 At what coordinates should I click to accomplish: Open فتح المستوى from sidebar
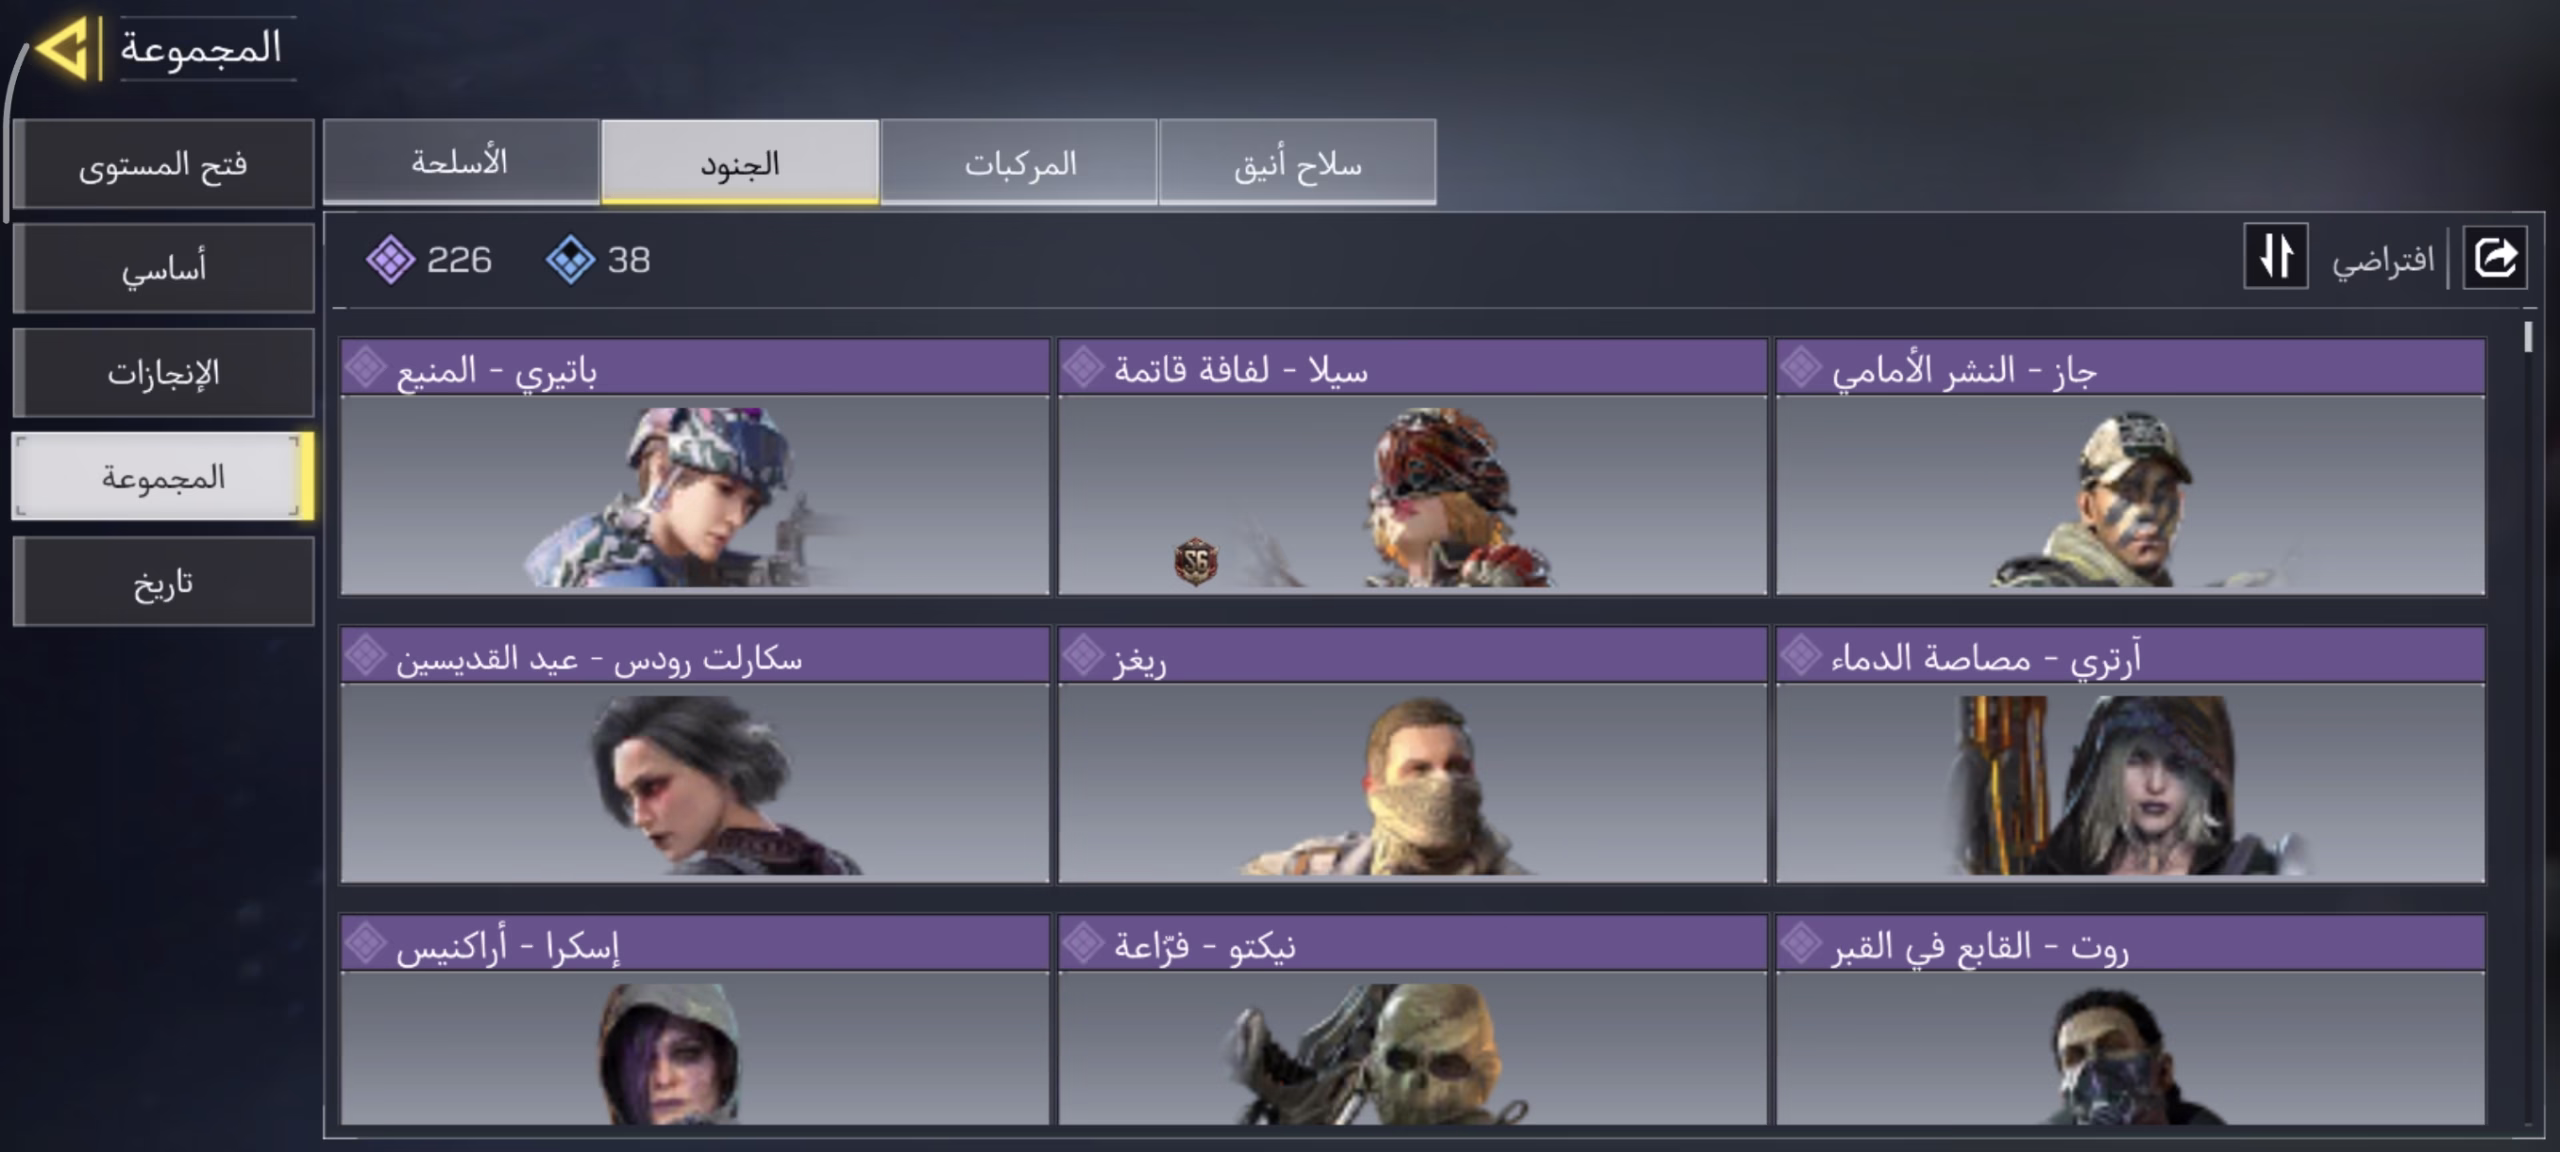click(163, 164)
